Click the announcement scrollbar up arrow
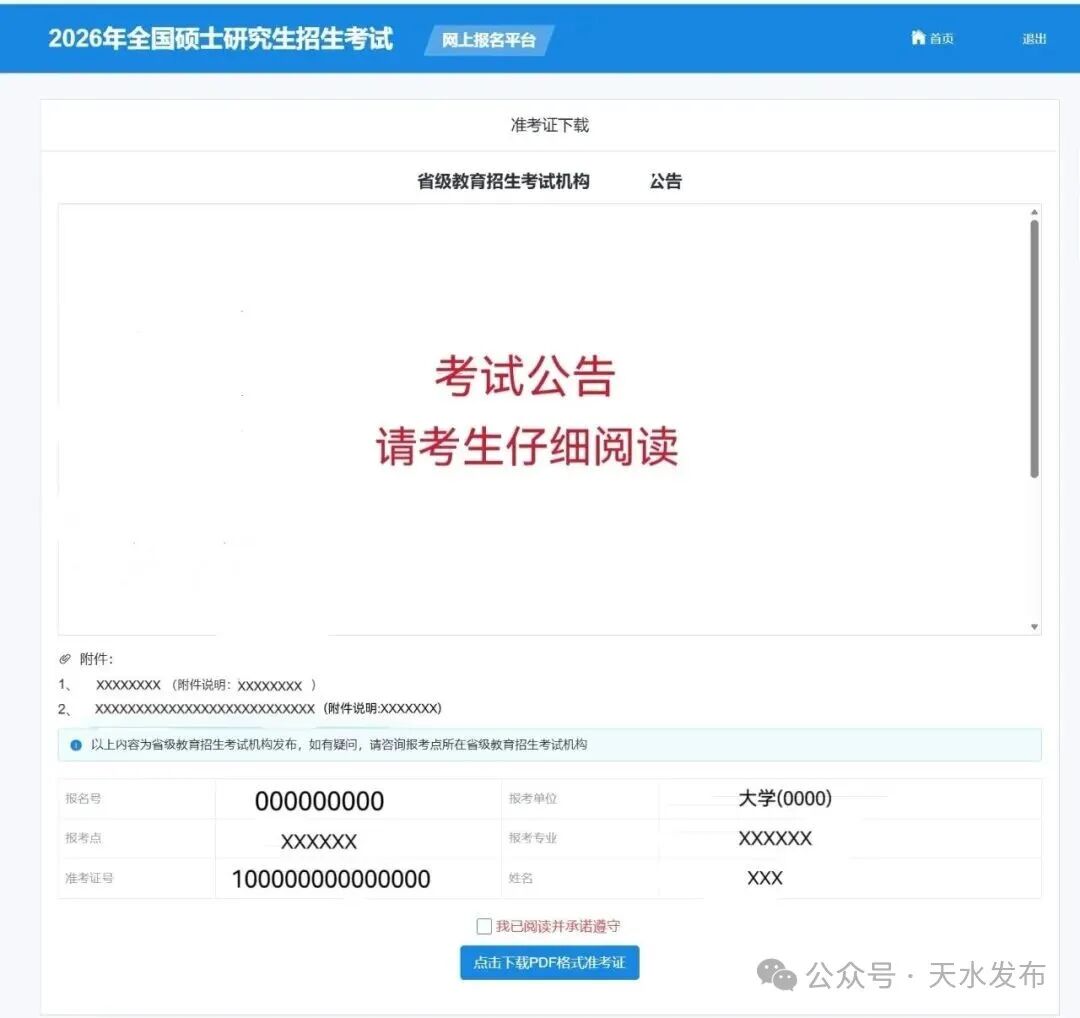Viewport: 1080px width, 1018px height. 1034,213
